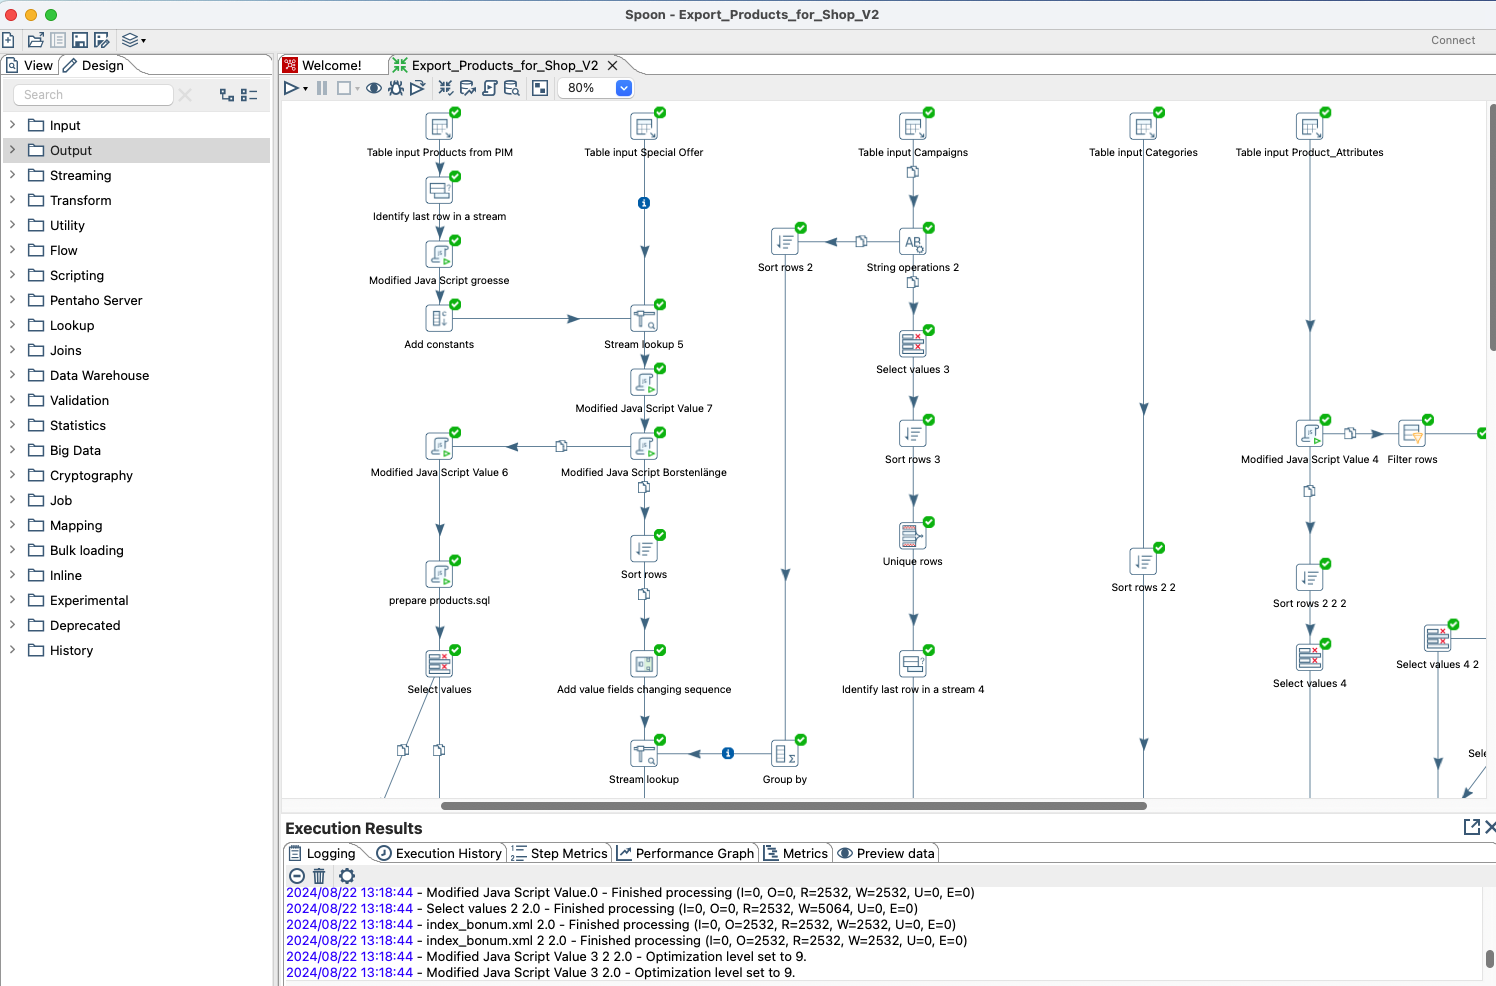Clear the log with the trash icon
Viewport: 1496px width, 986px height.
coord(319,876)
